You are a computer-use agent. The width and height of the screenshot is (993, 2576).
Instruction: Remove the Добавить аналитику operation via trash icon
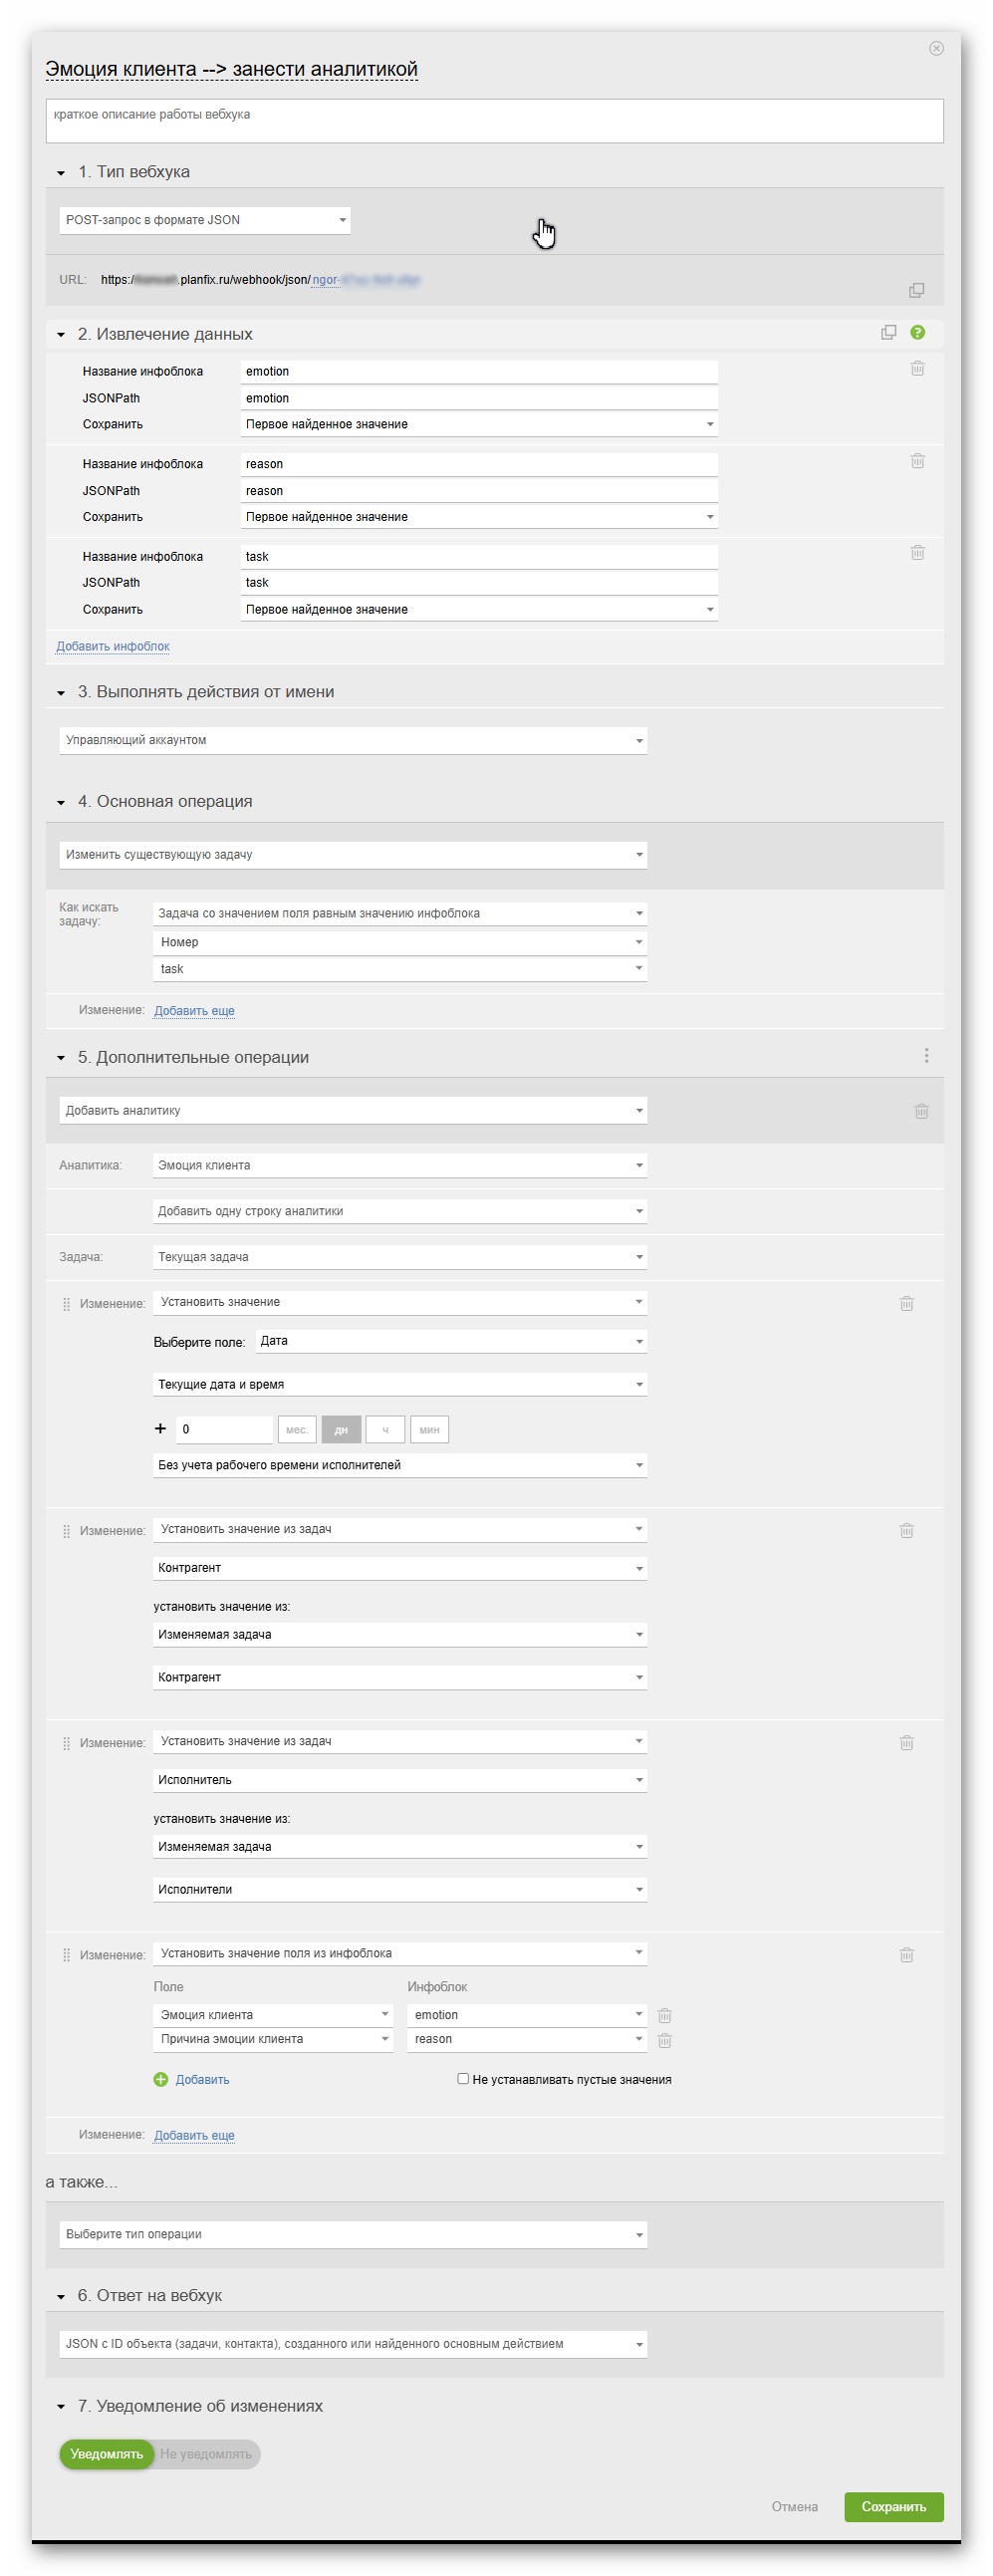921,1111
